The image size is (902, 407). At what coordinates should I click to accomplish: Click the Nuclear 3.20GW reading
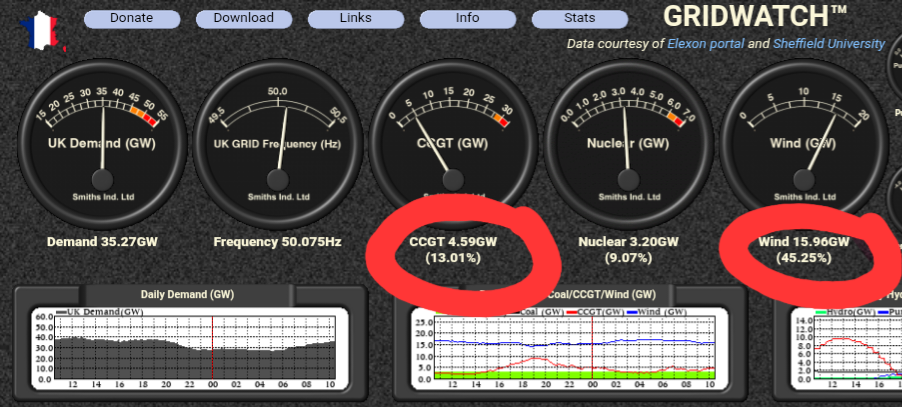pos(628,242)
